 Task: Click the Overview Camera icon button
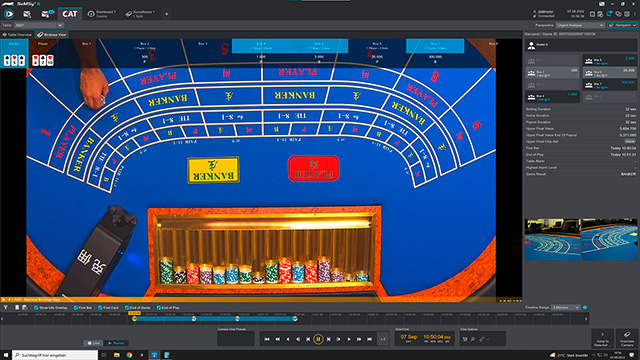[627, 338]
